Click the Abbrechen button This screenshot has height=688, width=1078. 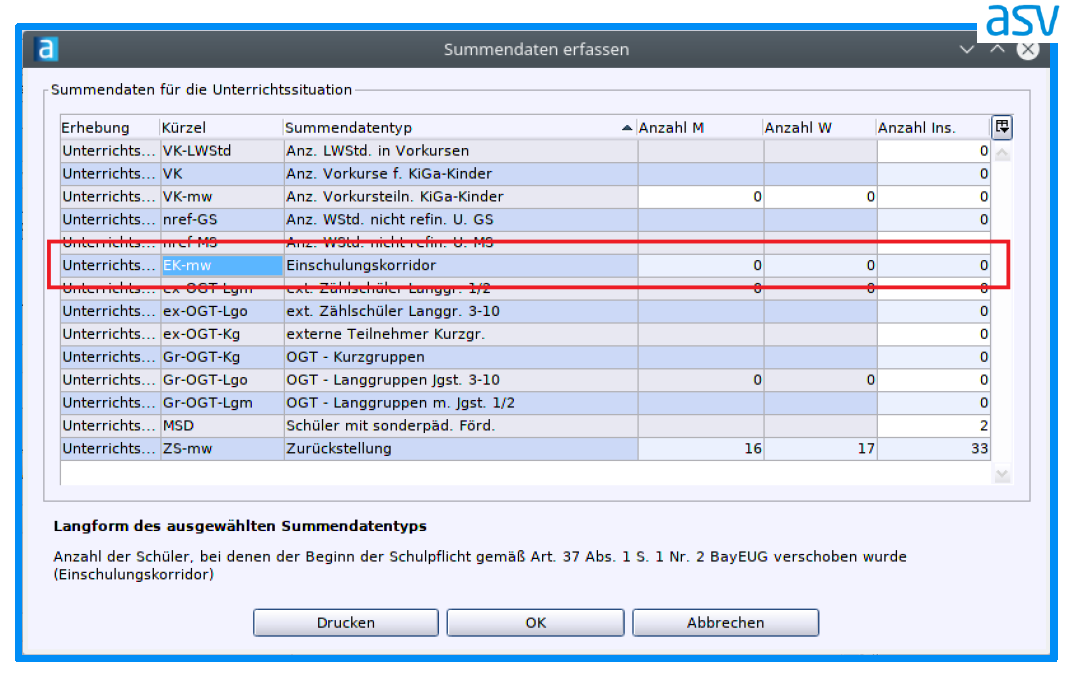coord(725,623)
